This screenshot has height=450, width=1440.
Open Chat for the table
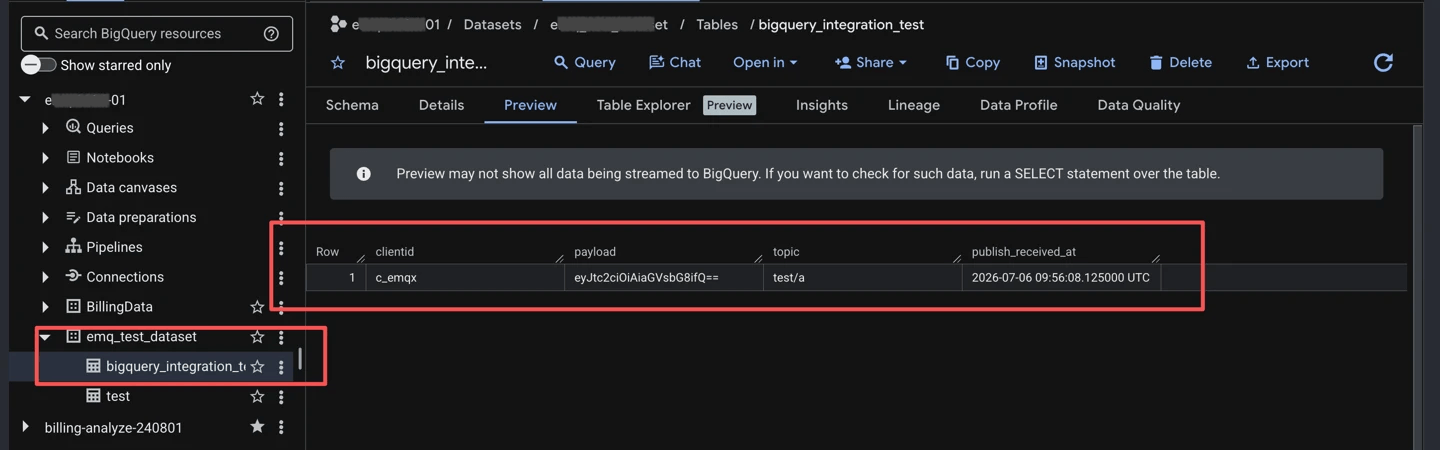(x=675, y=62)
